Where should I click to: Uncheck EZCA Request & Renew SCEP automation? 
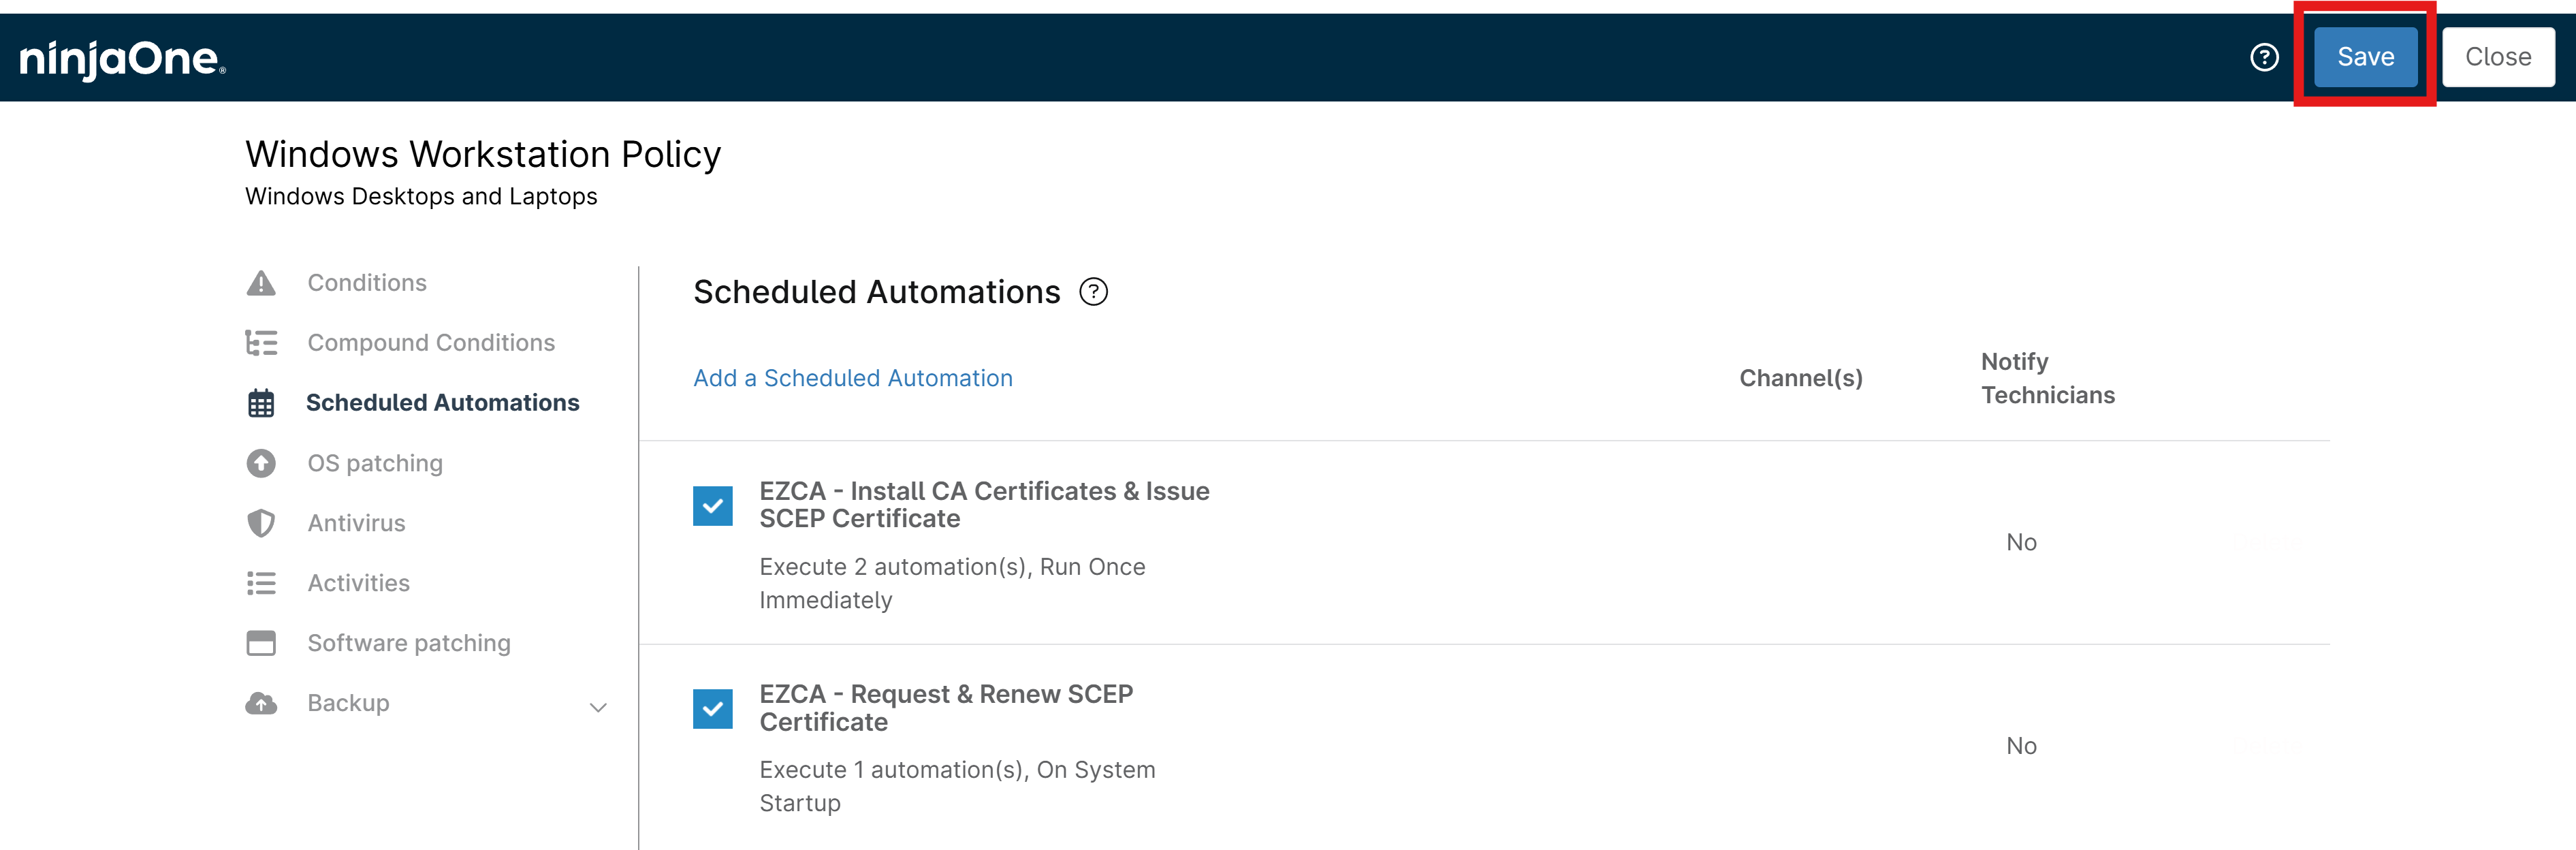712,709
